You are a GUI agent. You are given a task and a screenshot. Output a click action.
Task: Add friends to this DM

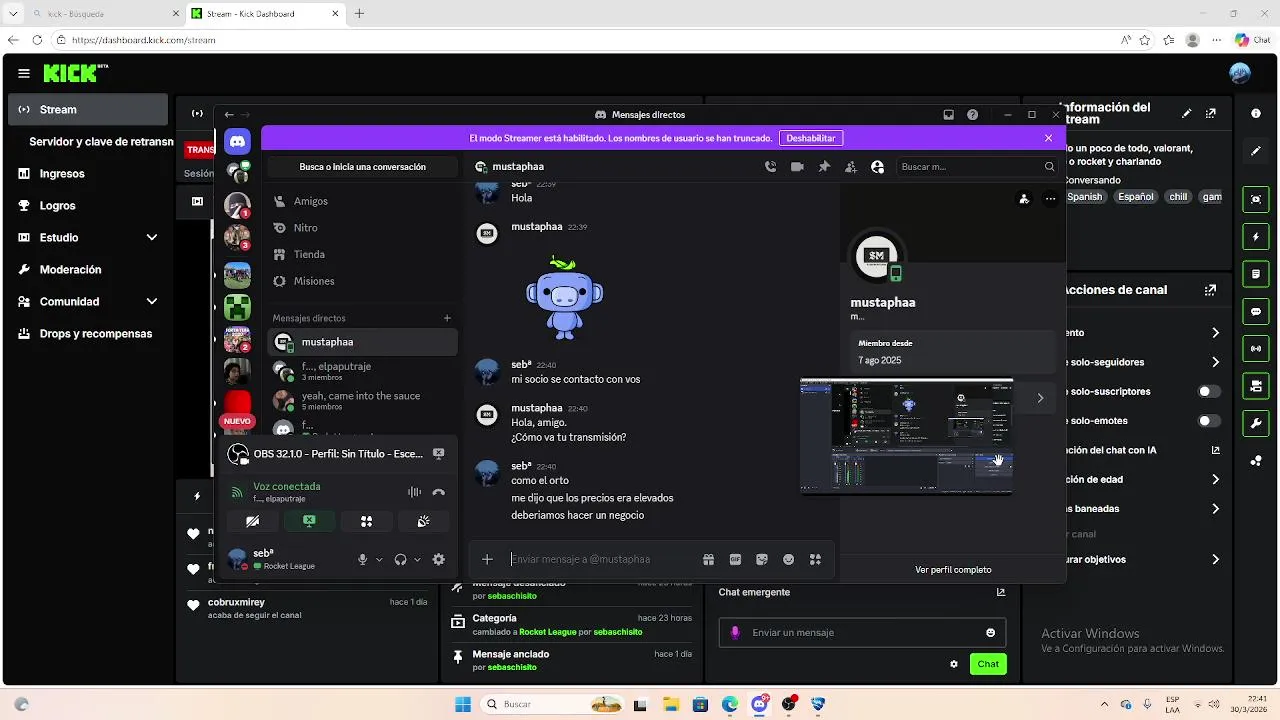[x=851, y=167]
